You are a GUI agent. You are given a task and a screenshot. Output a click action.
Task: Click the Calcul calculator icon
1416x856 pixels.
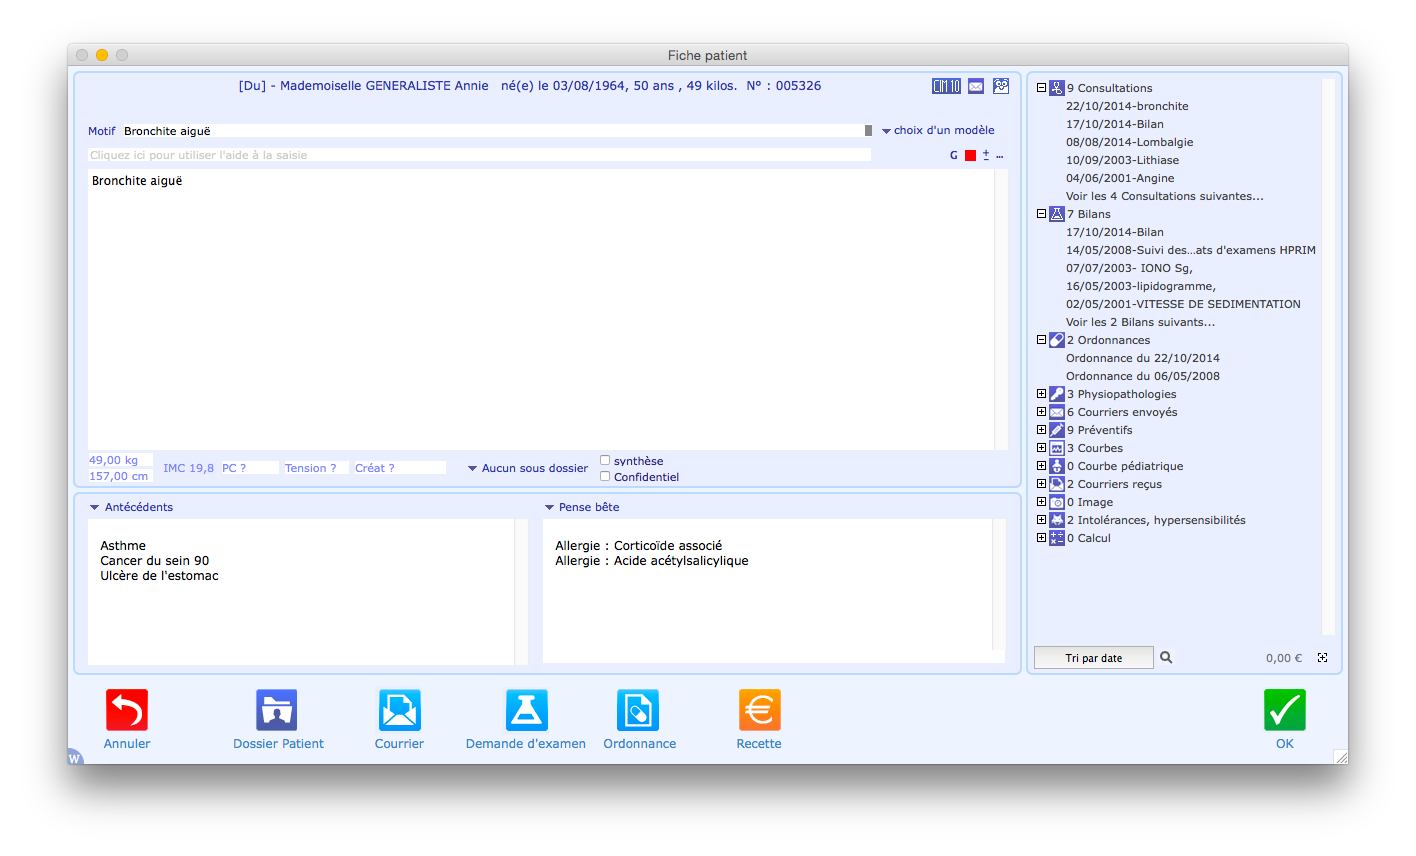(1057, 538)
